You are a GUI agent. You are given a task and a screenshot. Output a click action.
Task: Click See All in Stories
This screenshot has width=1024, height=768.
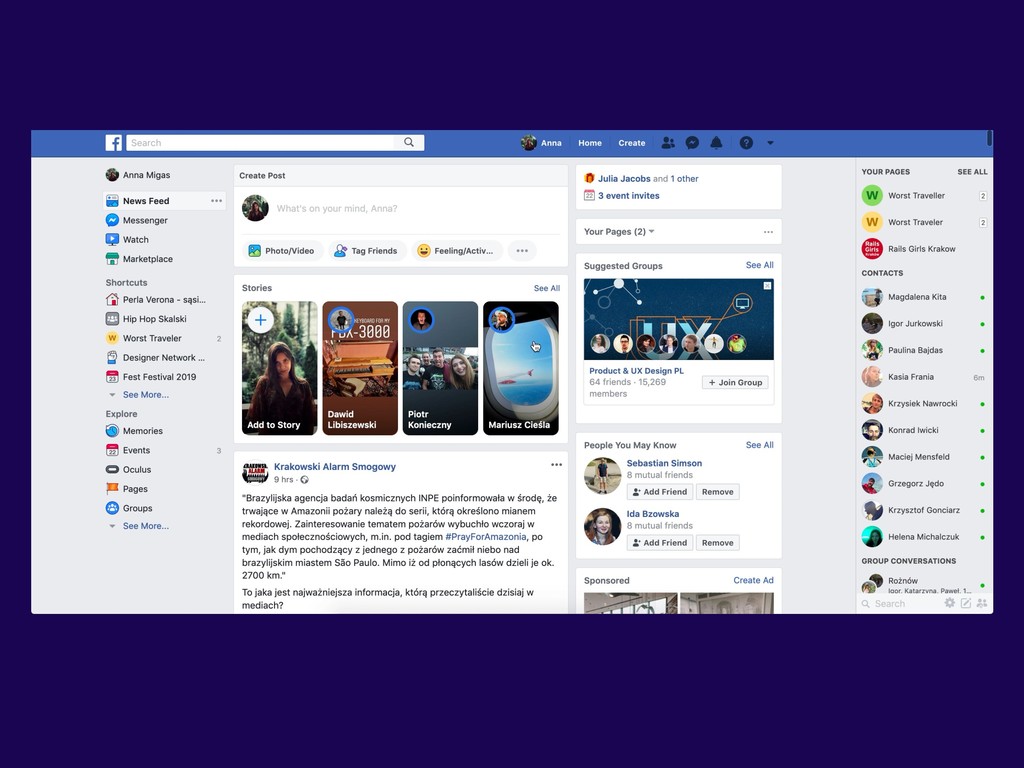click(547, 288)
